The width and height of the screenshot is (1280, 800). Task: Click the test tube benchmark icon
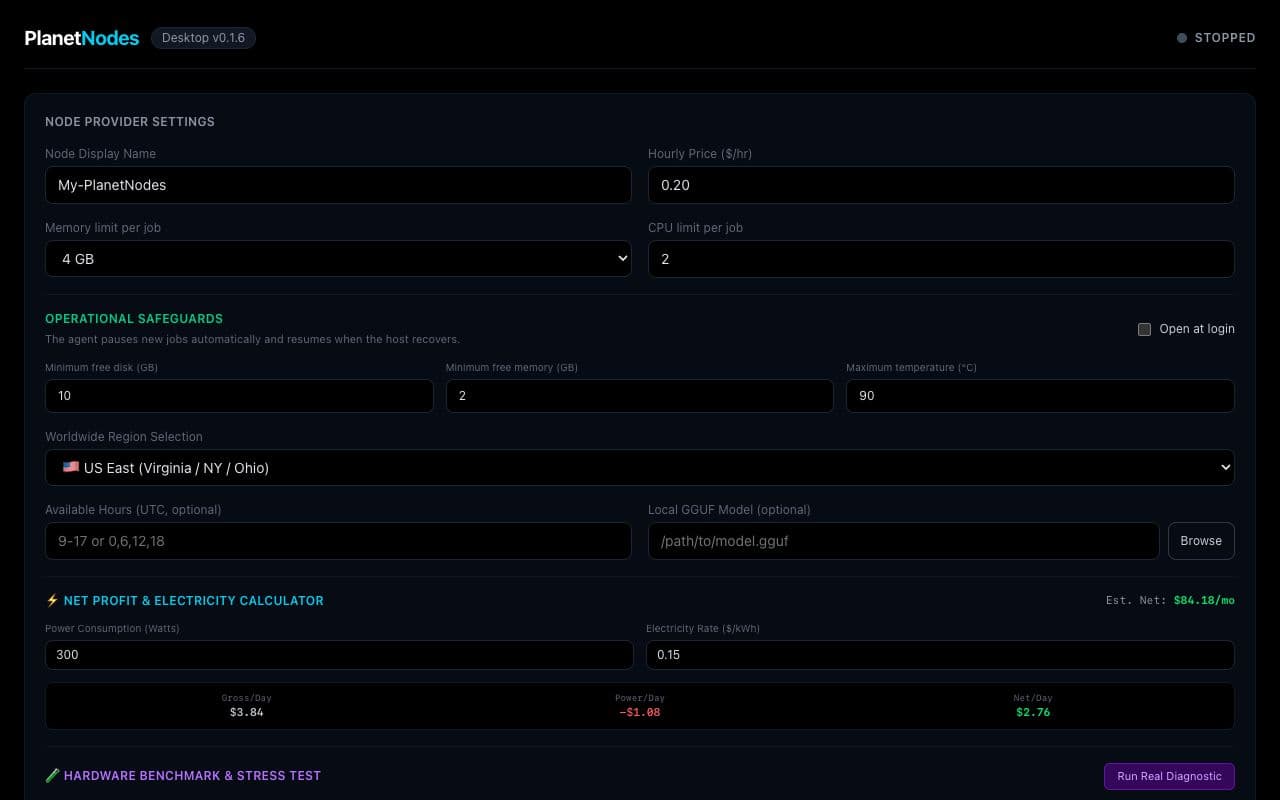coord(52,775)
